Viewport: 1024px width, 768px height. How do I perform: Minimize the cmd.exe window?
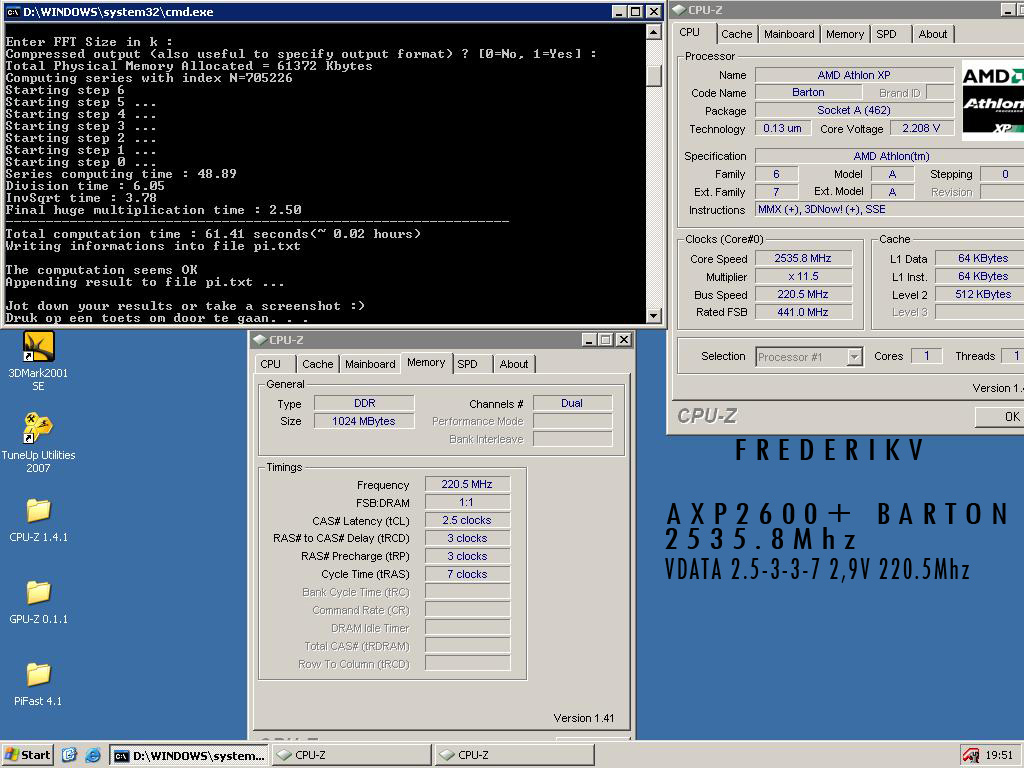(x=619, y=12)
